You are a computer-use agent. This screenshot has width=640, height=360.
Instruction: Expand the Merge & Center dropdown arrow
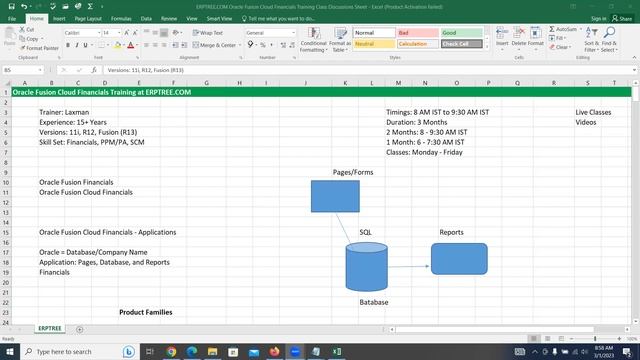tap(240, 45)
